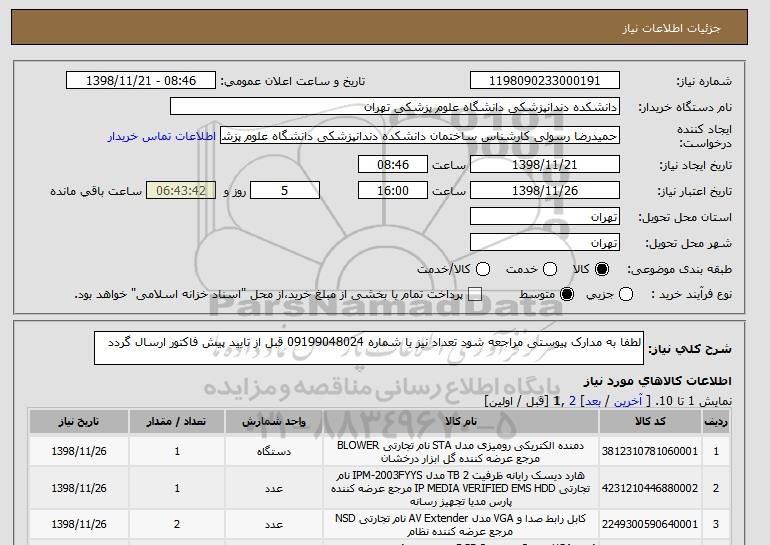Click creation time field 08:46
Image resolution: width=770 pixels, height=545 pixels.
(393, 164)
